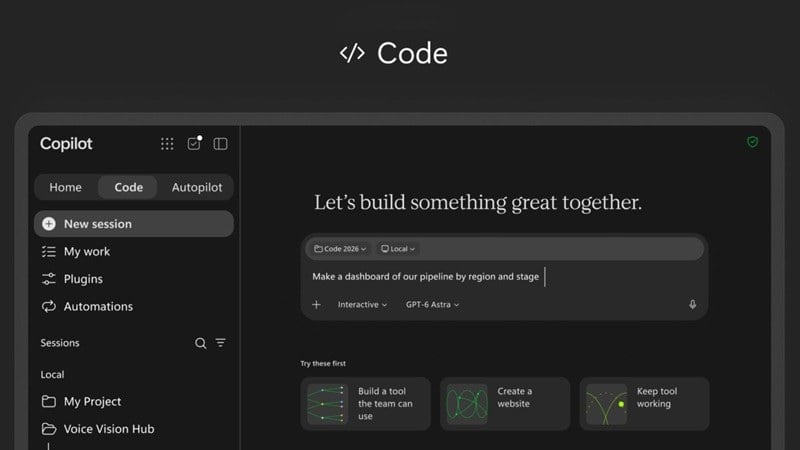Open the Local environment dropdown
Viewport: 800px width, 450px height.
[398, 249]
